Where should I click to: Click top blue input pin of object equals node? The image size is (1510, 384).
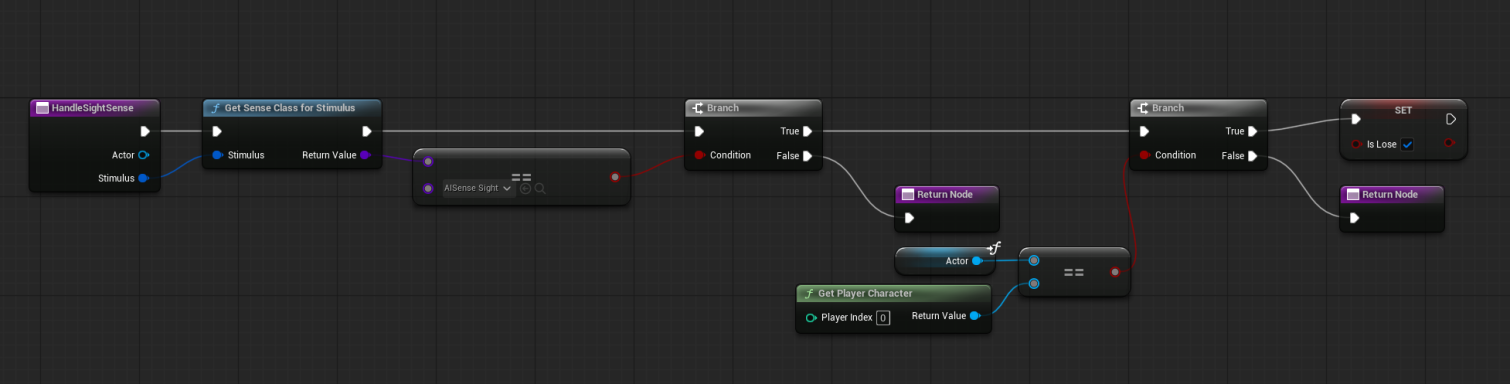pyautogui.click(x=1033, y=260)
